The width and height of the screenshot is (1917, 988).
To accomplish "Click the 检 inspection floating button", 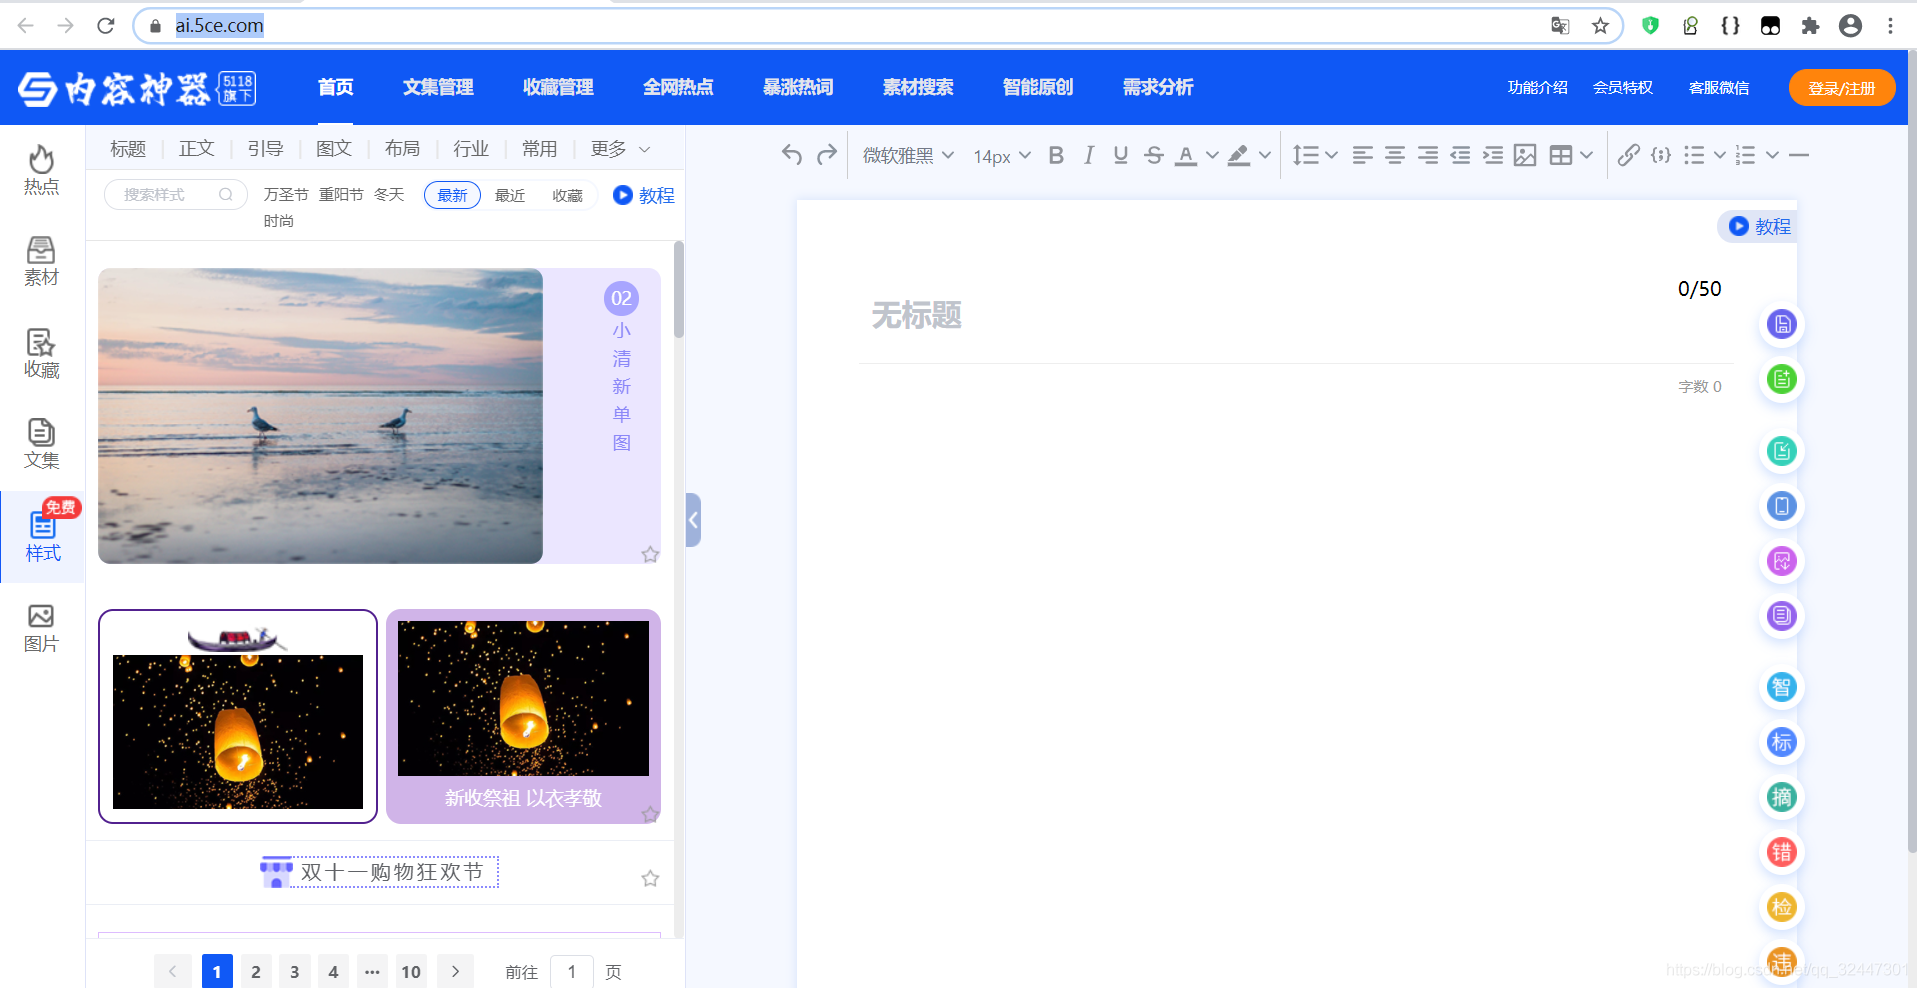I will click(x=1782, y=907).
